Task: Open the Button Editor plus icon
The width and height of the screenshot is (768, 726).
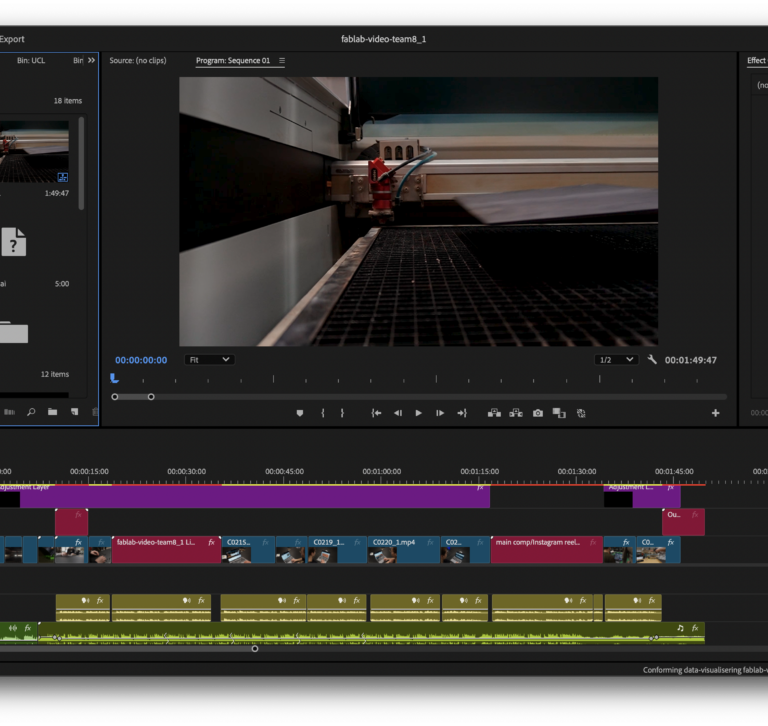Action: [715, 413]
